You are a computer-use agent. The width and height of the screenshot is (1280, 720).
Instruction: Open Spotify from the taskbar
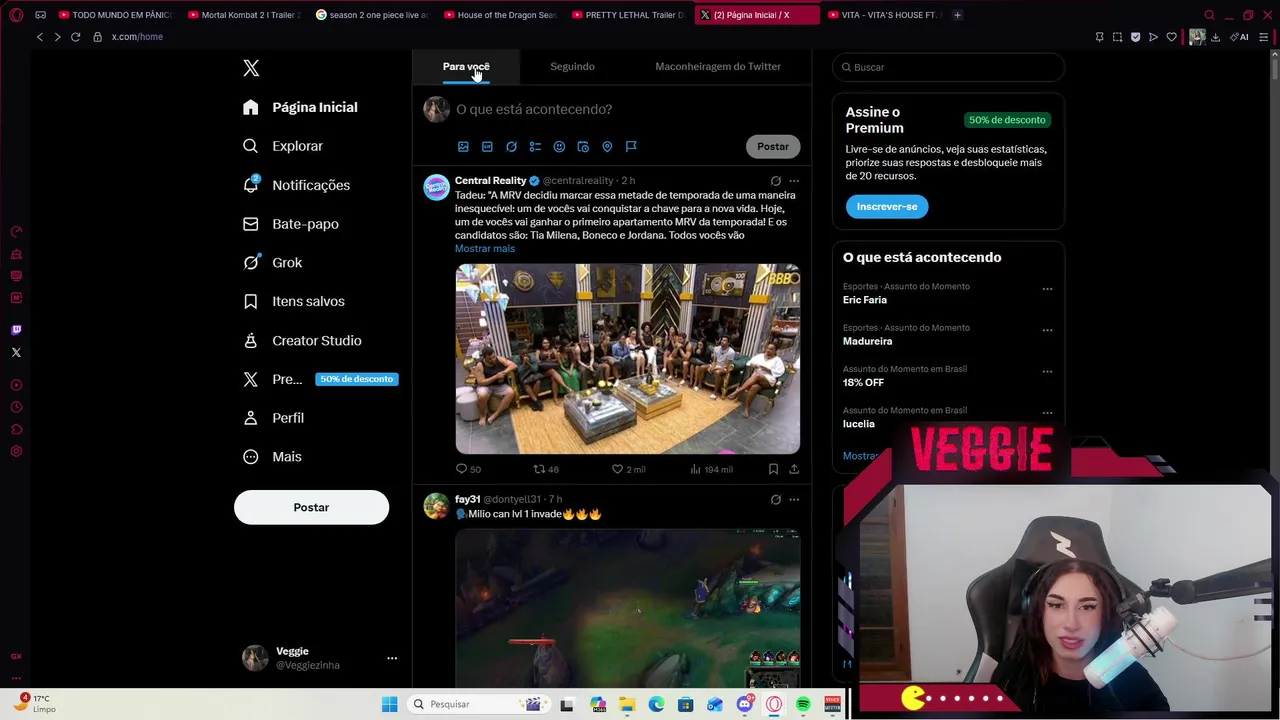(x=803, y=704)
